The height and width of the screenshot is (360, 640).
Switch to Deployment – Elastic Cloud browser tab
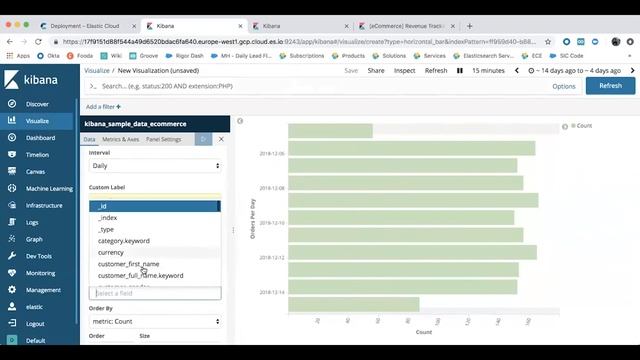[x=85, y=26]
